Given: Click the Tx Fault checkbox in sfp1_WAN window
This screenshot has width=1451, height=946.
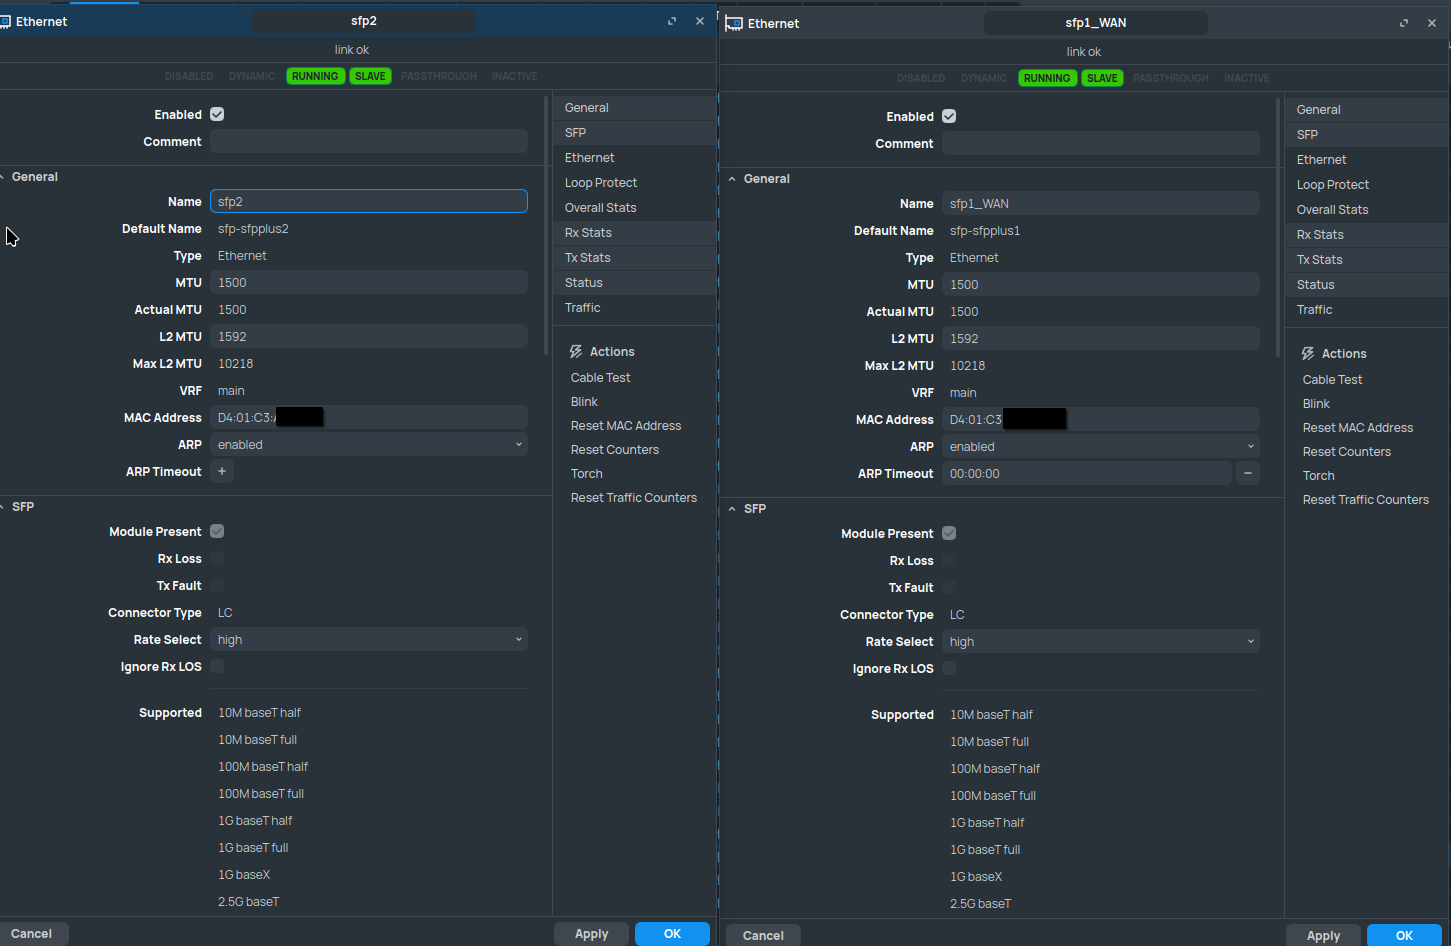Looking at the screenshot, I should 949,587.
